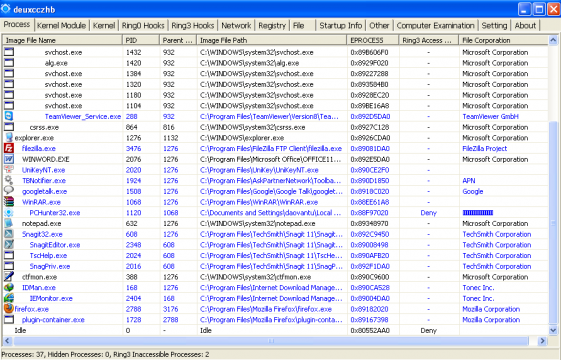Click the plugin-container.exe window icon

[x=9, y=320]
